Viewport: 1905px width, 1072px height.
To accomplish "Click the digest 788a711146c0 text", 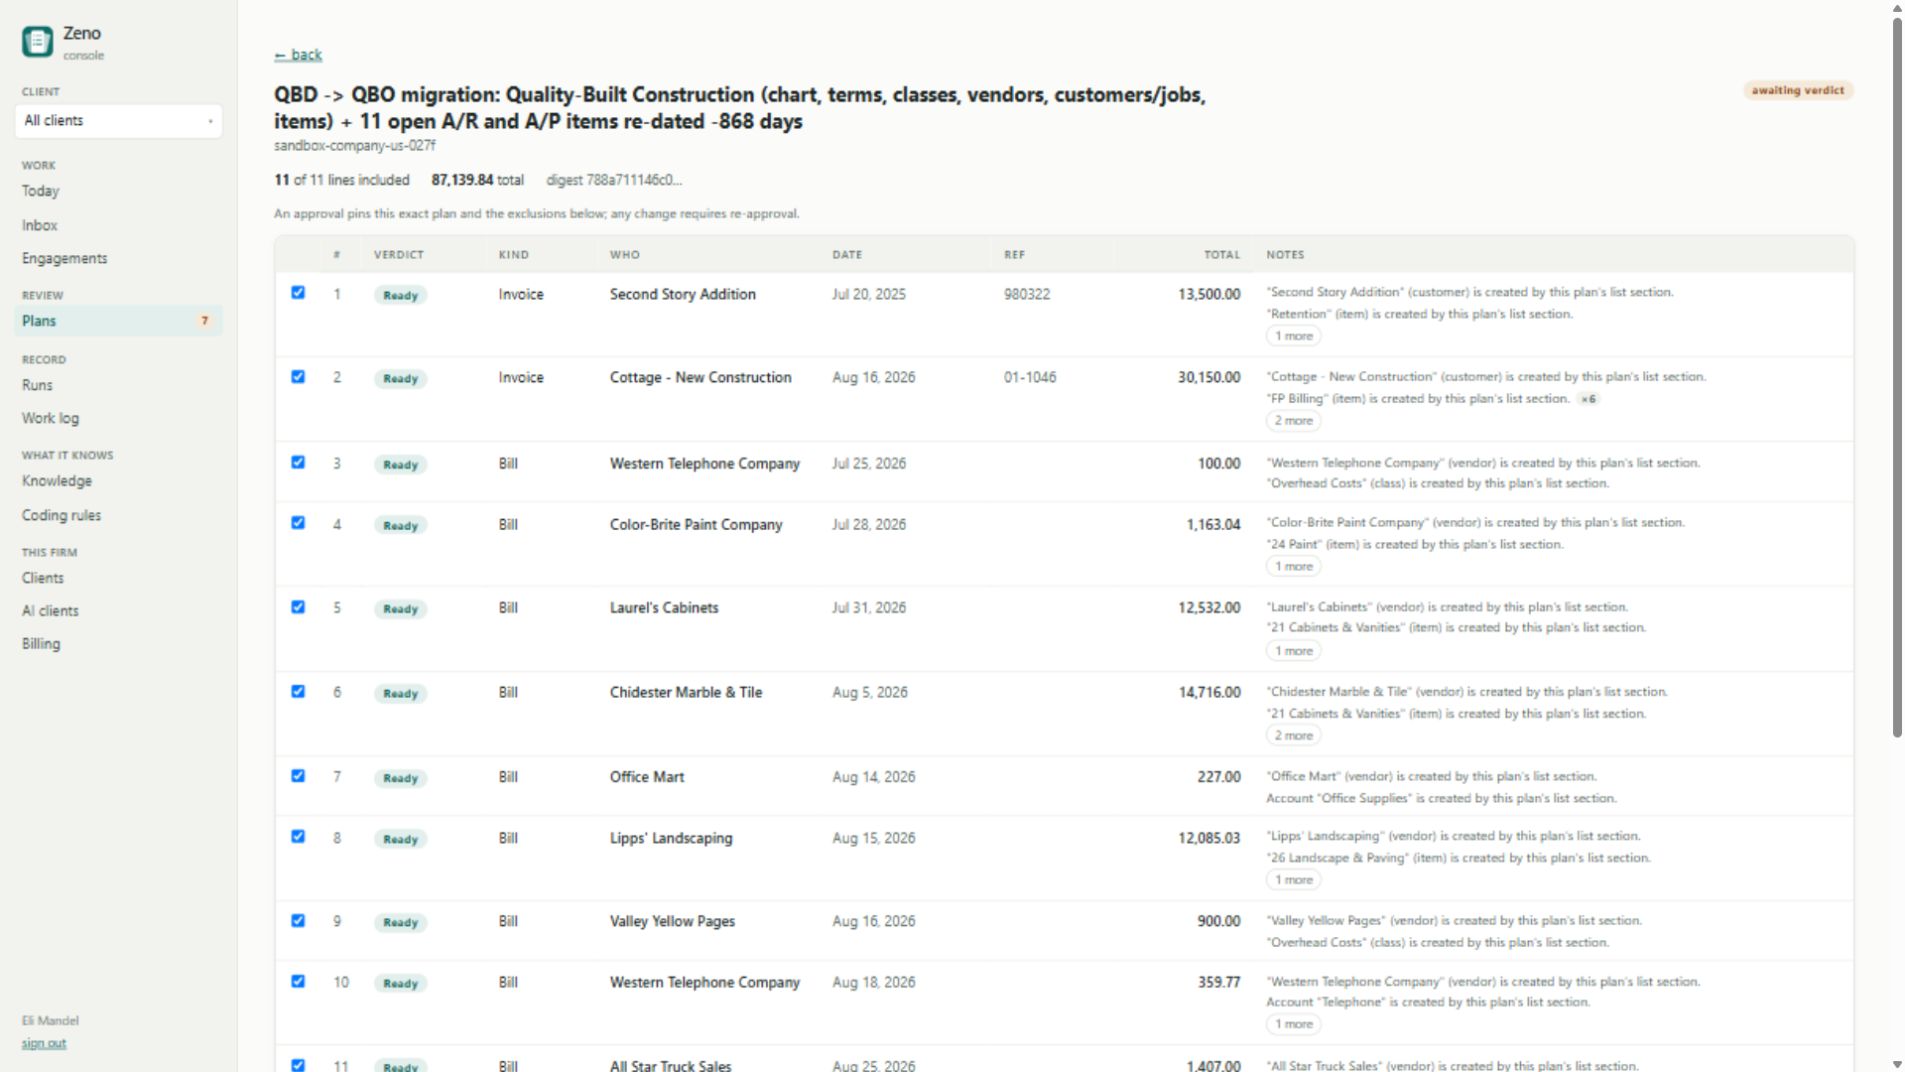I will (x=614, y=180).
